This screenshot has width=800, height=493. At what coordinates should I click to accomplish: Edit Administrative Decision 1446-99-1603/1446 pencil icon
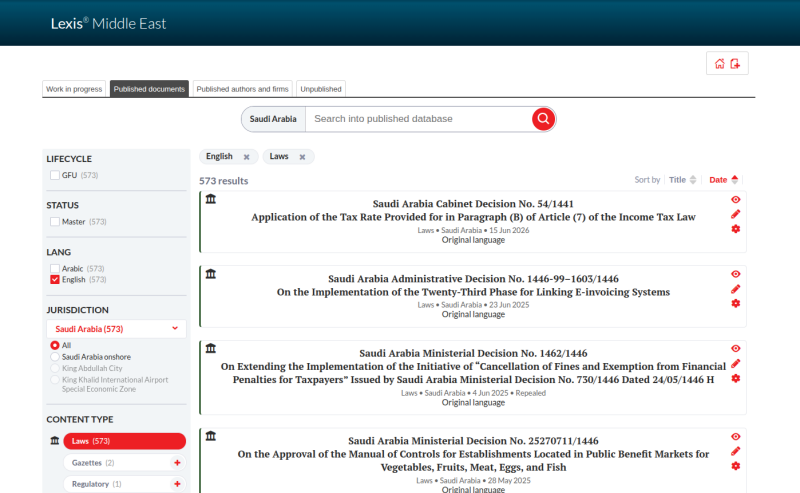pos(735,289)
